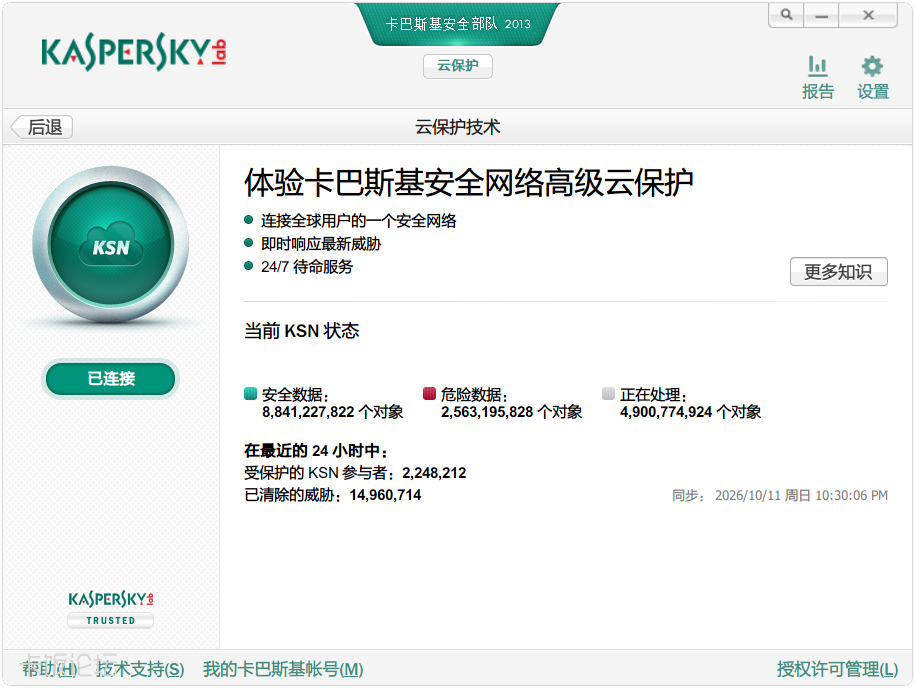Image resolution: width=915 pixels, height=688 pixels.
Task: Open the 帮助(H) link
Action: (50, 669)
